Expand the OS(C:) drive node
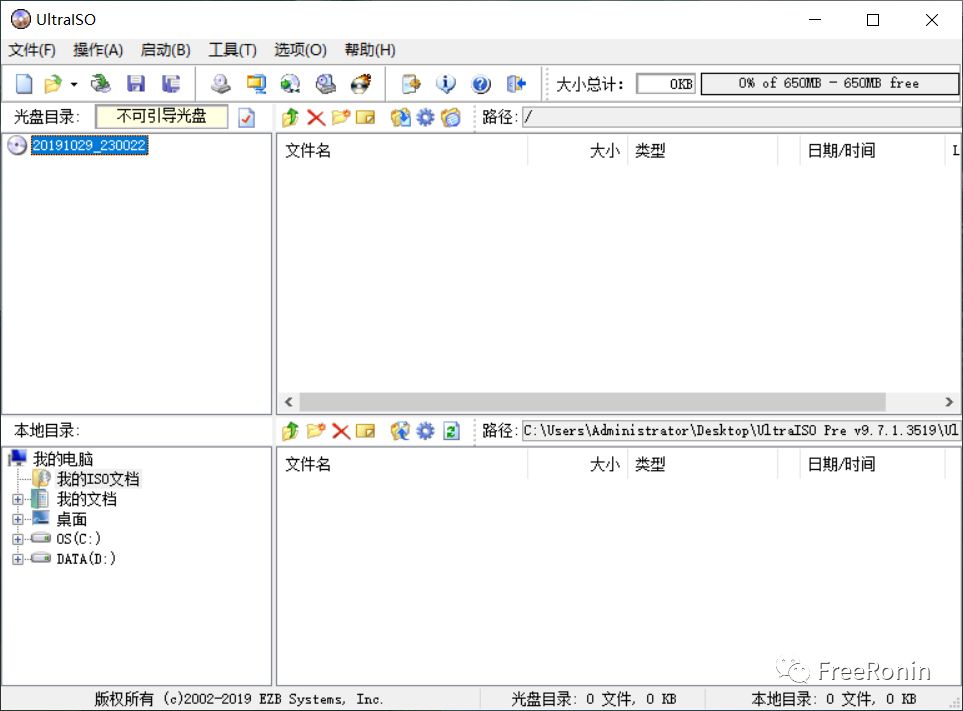The width and height of the screenshot is (963, 711). pos(18,539)
